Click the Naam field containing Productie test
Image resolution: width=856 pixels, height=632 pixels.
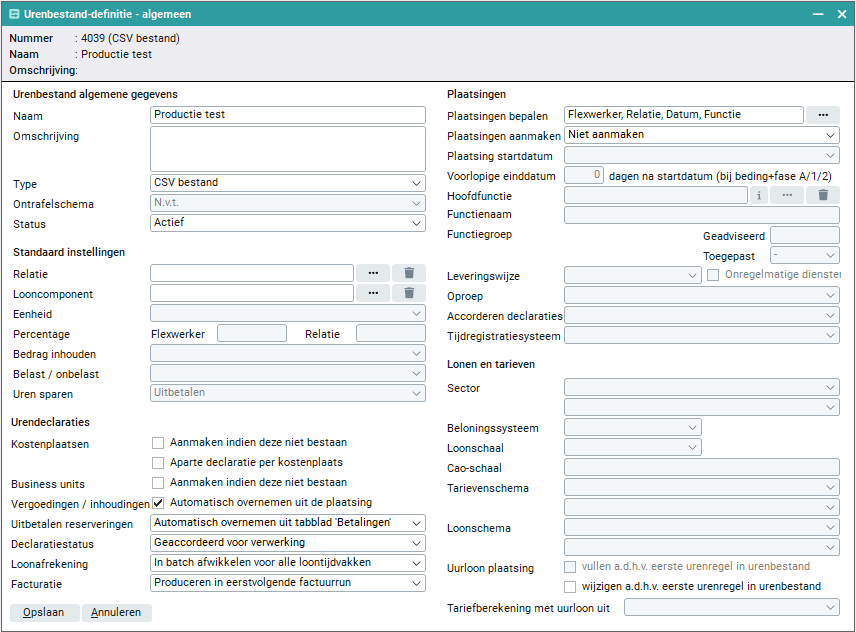pos(288,115)
